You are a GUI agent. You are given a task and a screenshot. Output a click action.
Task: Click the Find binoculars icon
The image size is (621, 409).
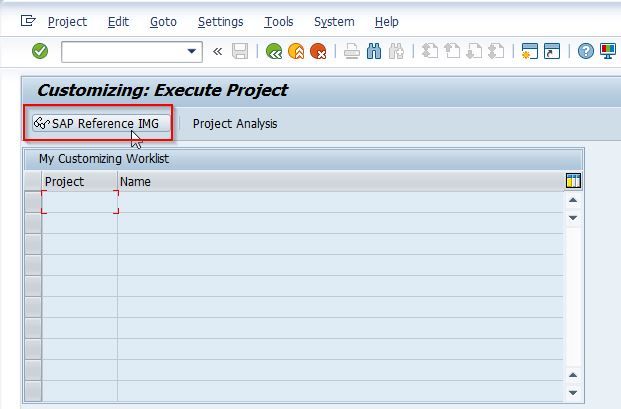coord(374,51)
